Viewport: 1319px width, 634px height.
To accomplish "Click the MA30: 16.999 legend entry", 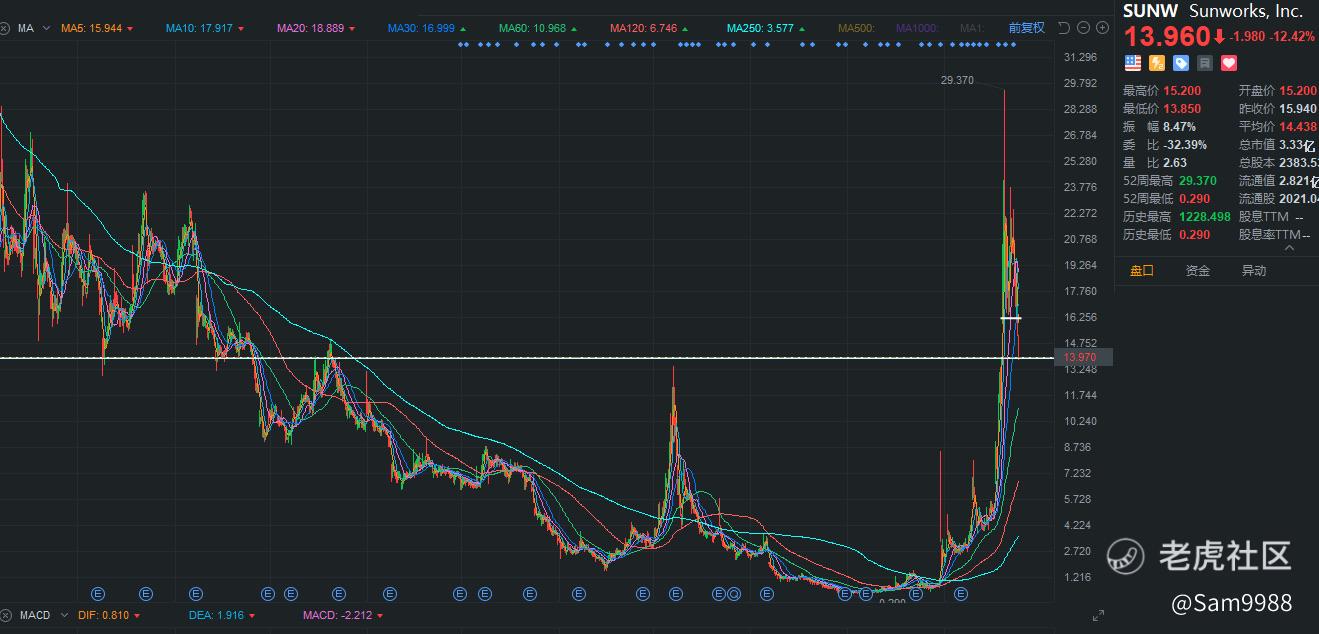I will point(422,29).
